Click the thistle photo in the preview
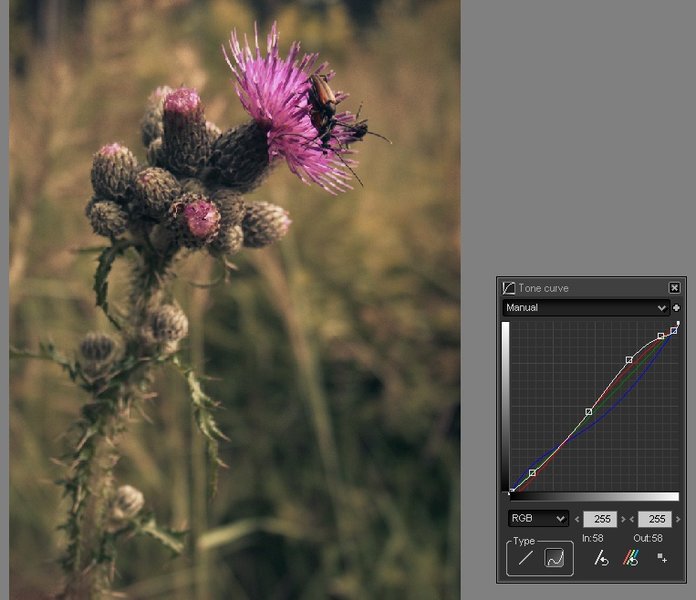This screenshot has height=600, width=696. tap(235, 300)
